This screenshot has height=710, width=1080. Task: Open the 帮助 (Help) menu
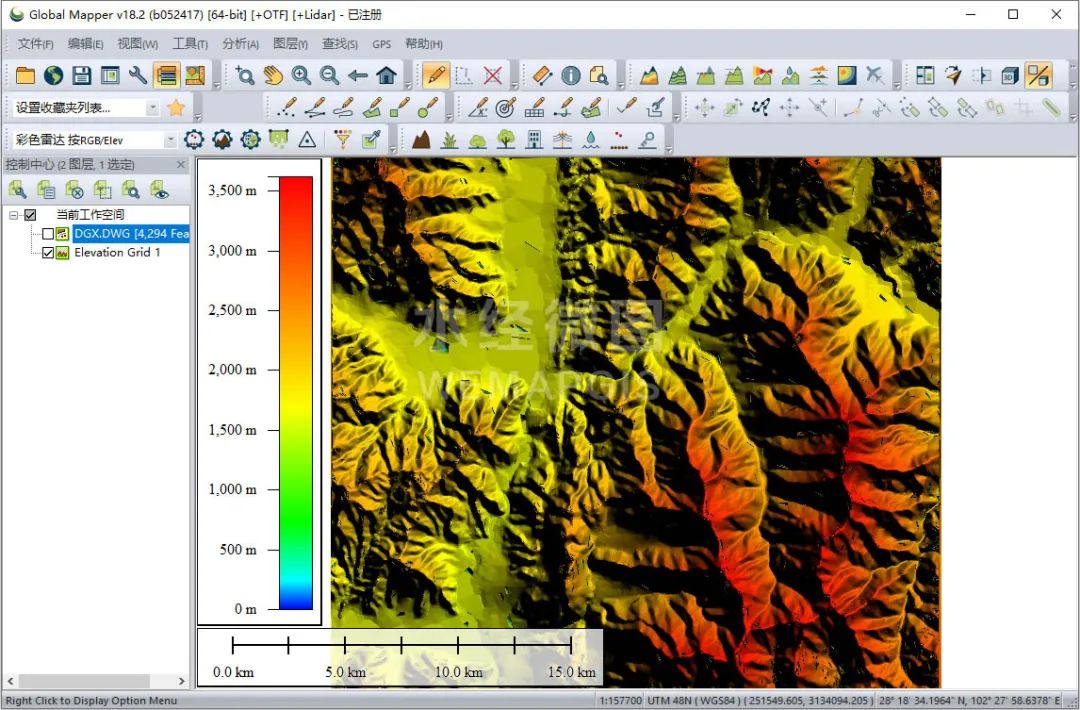point(424,44)
